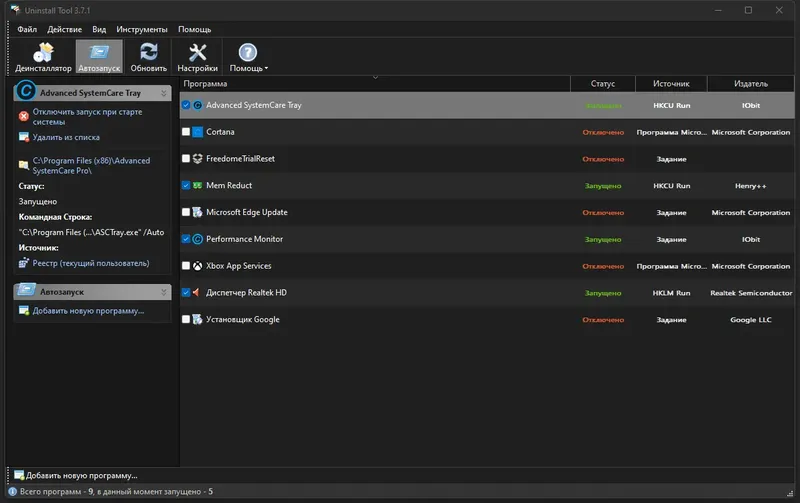The height and width of the screenshot is (503, 800).
Task: Click the FreedomeTrialReset row icon
Action: 197,159
